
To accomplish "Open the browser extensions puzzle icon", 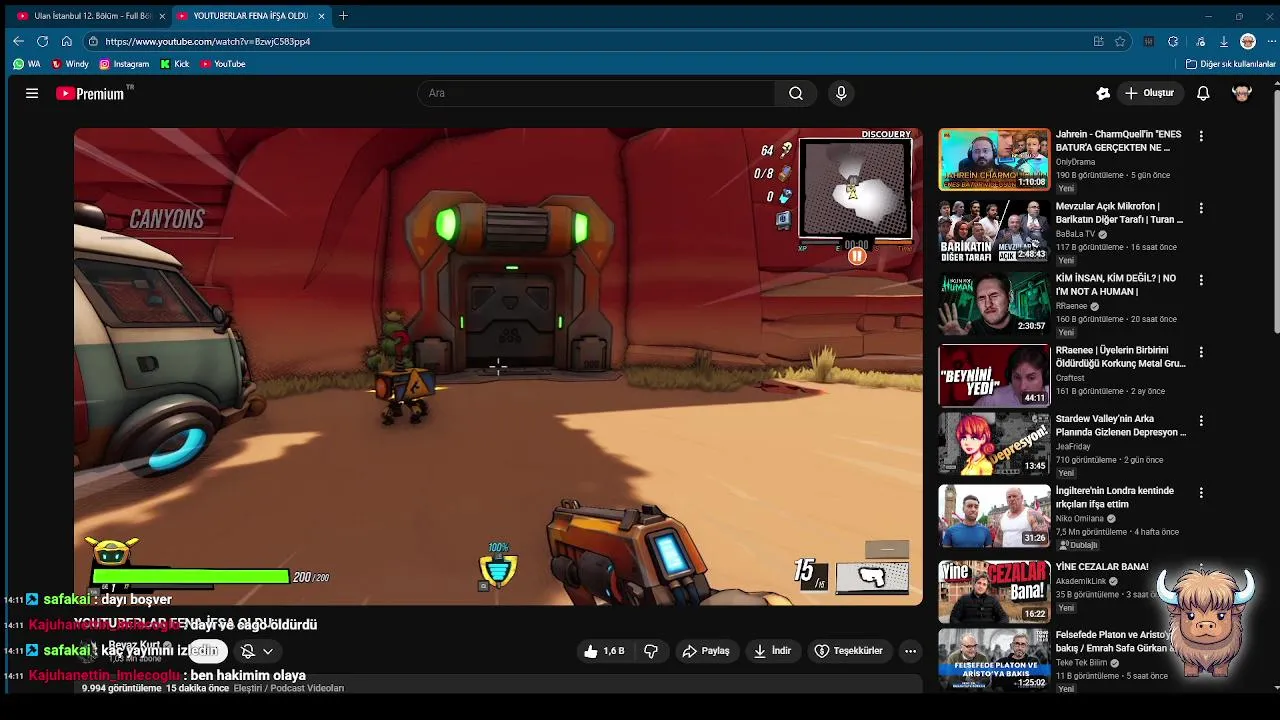I will (1173, 41).
